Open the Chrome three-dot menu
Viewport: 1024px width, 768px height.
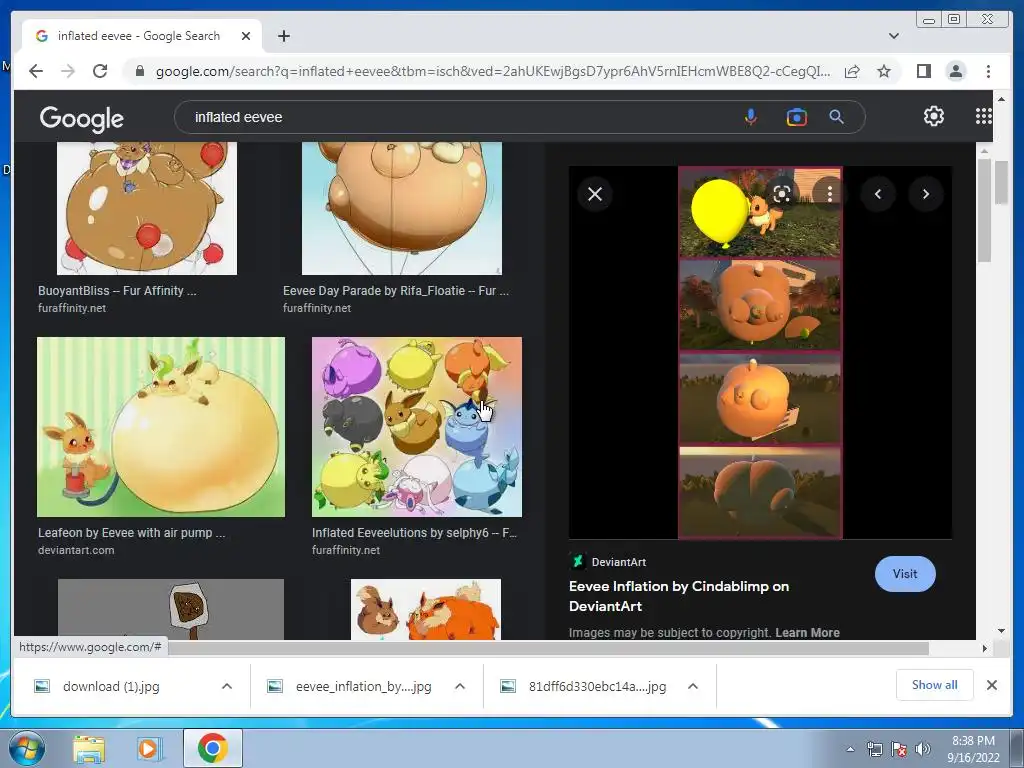(x=988, y=71)
